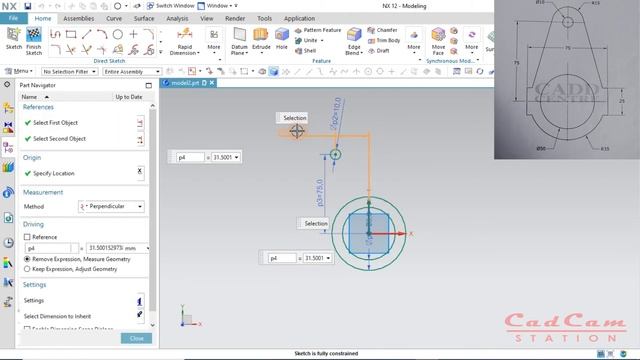640x360 pixels.
Task: Click the upper on-screen p4 name field
Action: [190, 157]
